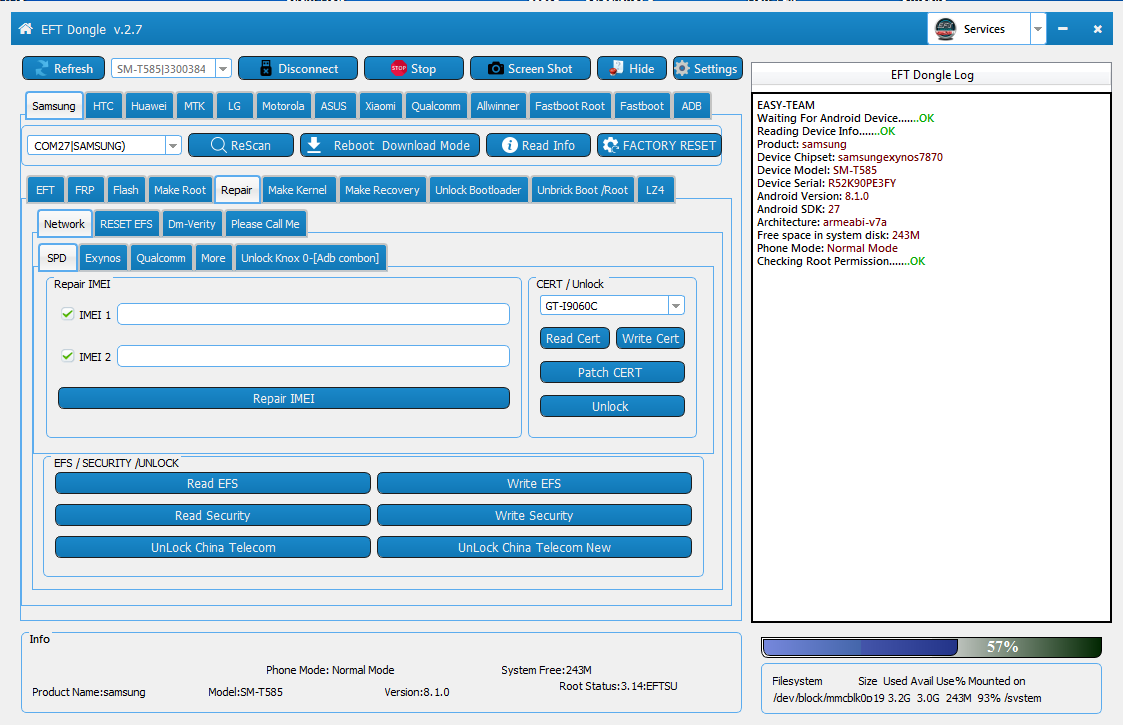Click the red Stop sign icon
This screenshot has height=725, width=1123.
click(399, 68)
